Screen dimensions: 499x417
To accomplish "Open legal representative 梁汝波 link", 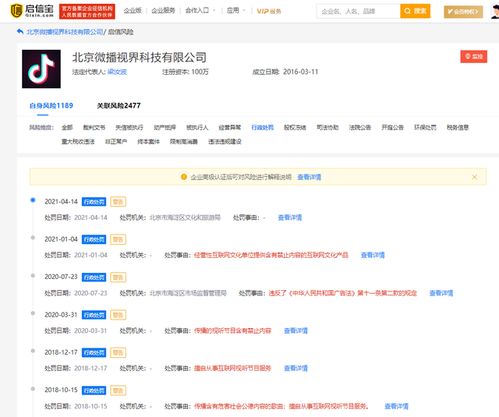I will [117, 72].
